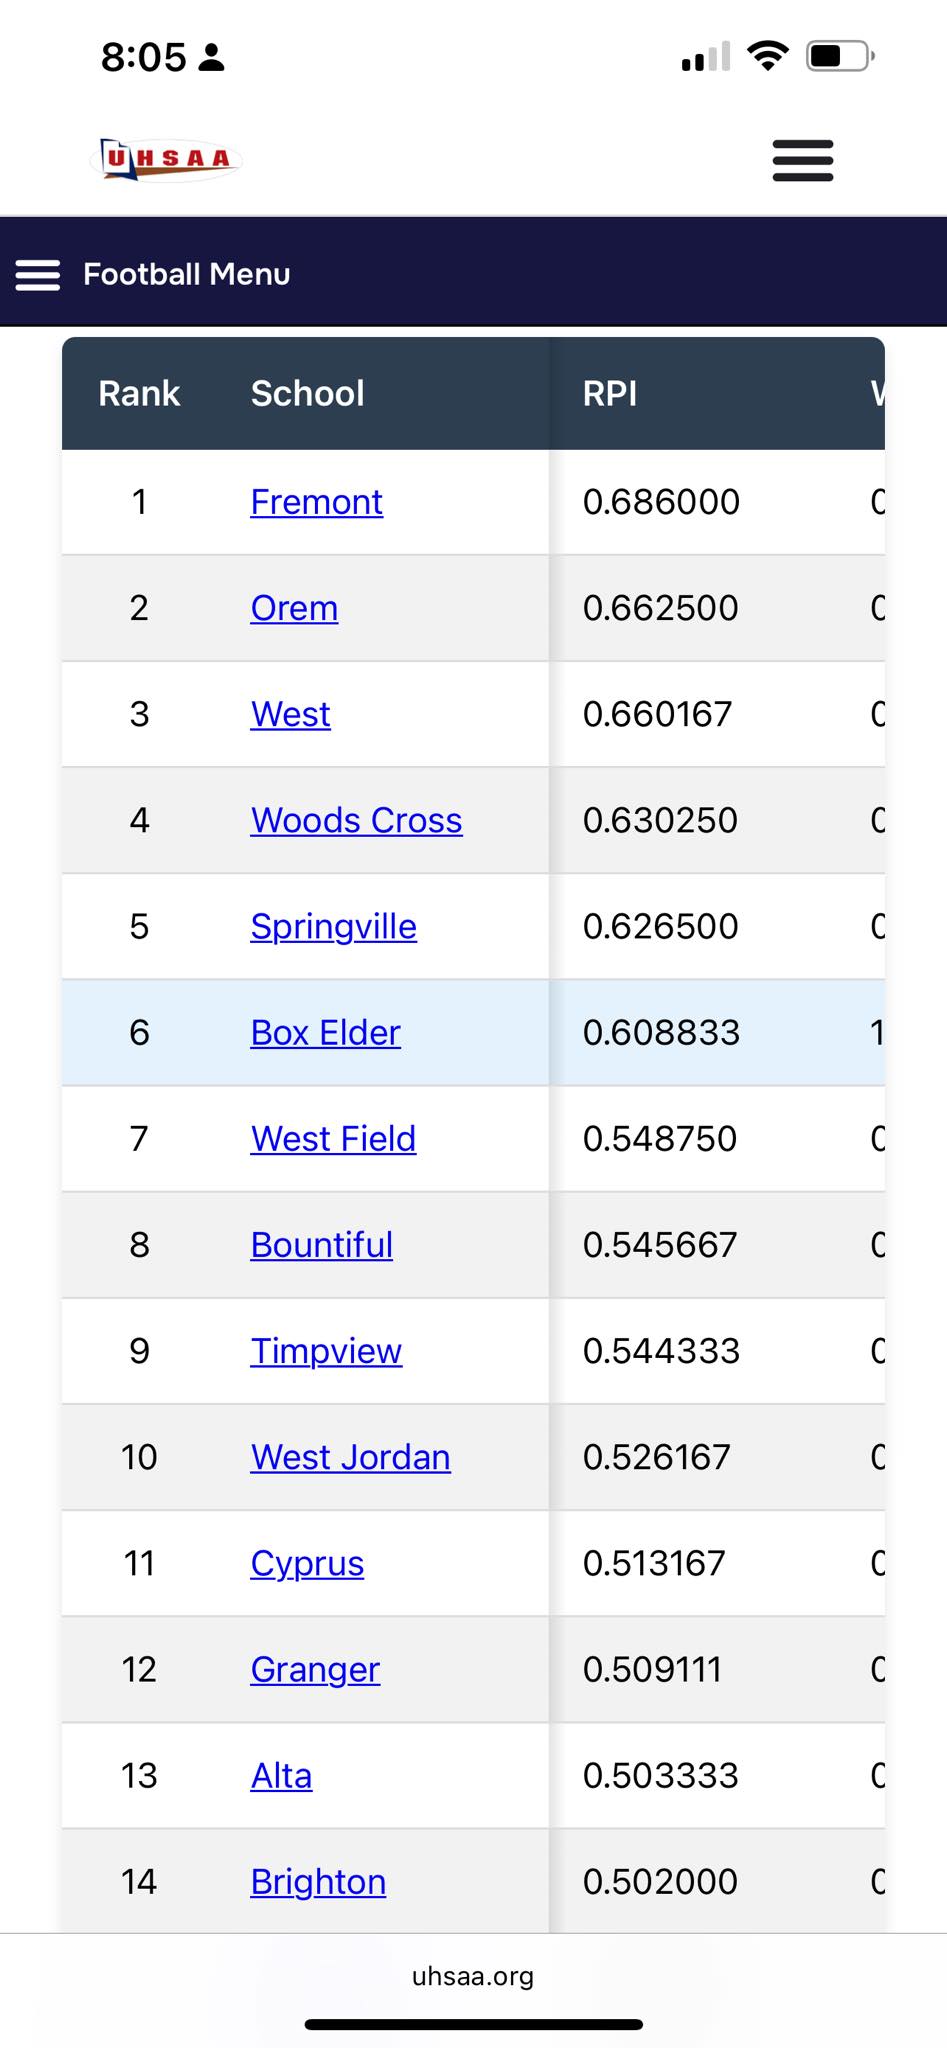
Task: Tap the uhsaa.org address bar
Action: (x=473, y=1976)
